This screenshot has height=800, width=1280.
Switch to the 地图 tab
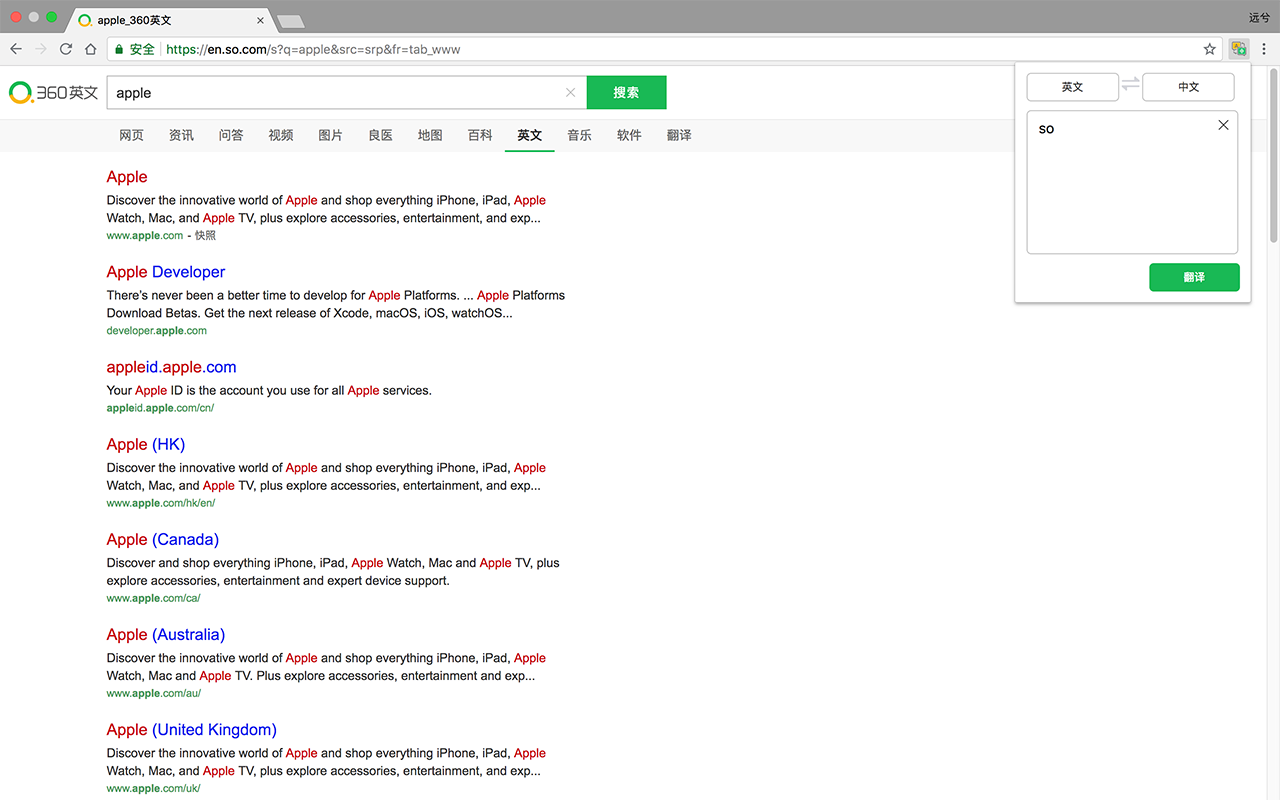tap(430, 135)
